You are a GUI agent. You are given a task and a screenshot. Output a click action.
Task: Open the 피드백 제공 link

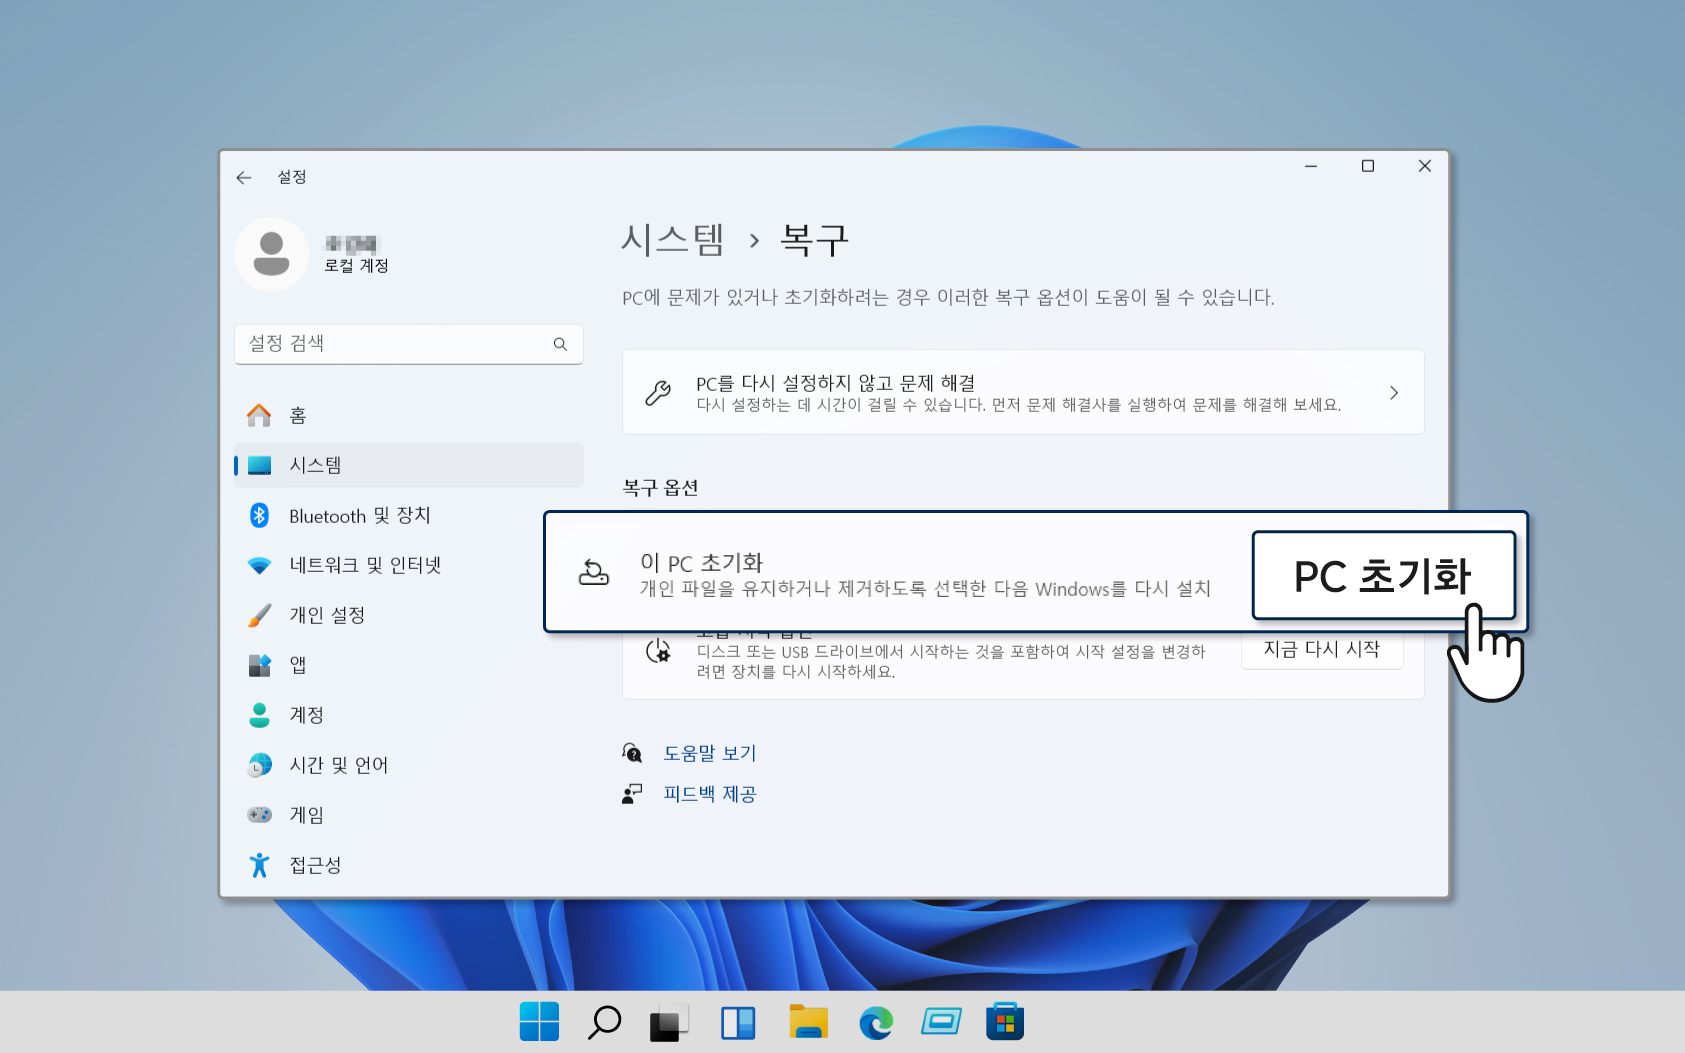710,794
